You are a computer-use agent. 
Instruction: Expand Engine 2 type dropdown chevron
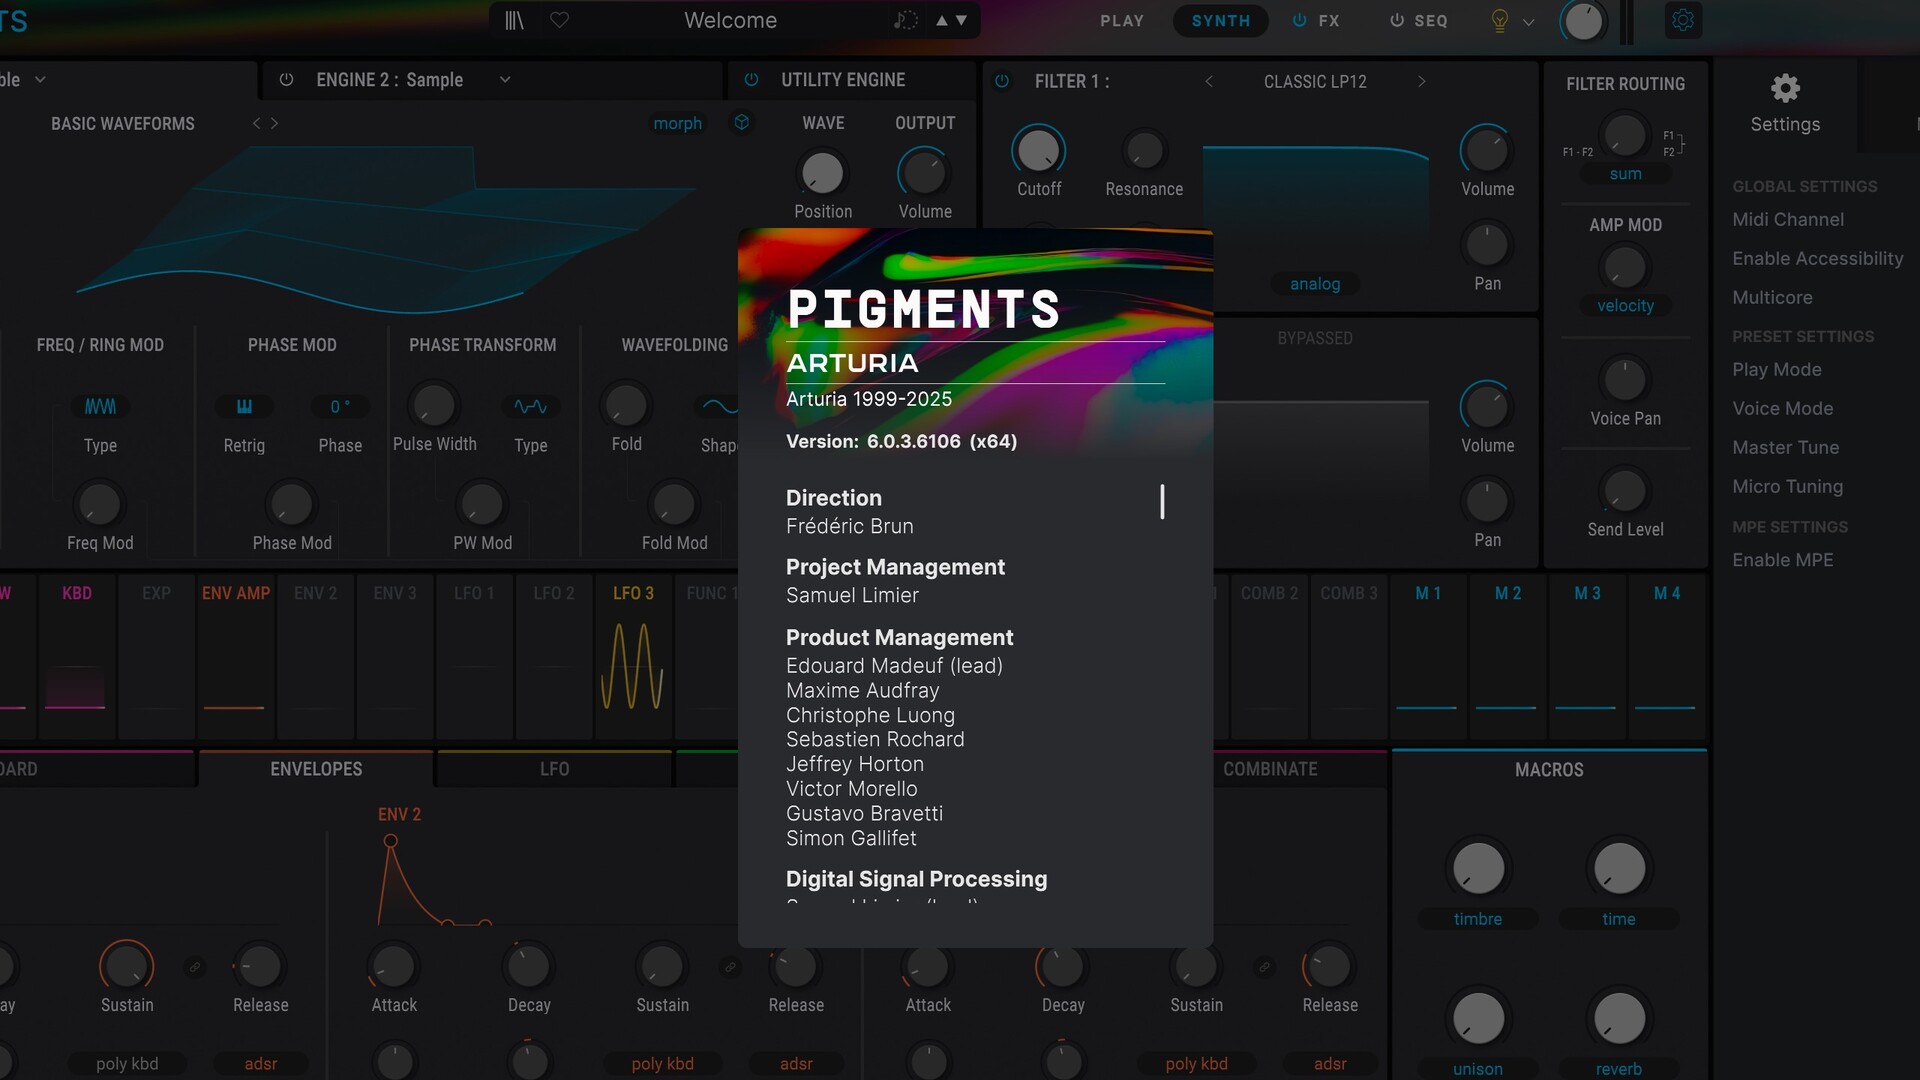coord(505,80)
